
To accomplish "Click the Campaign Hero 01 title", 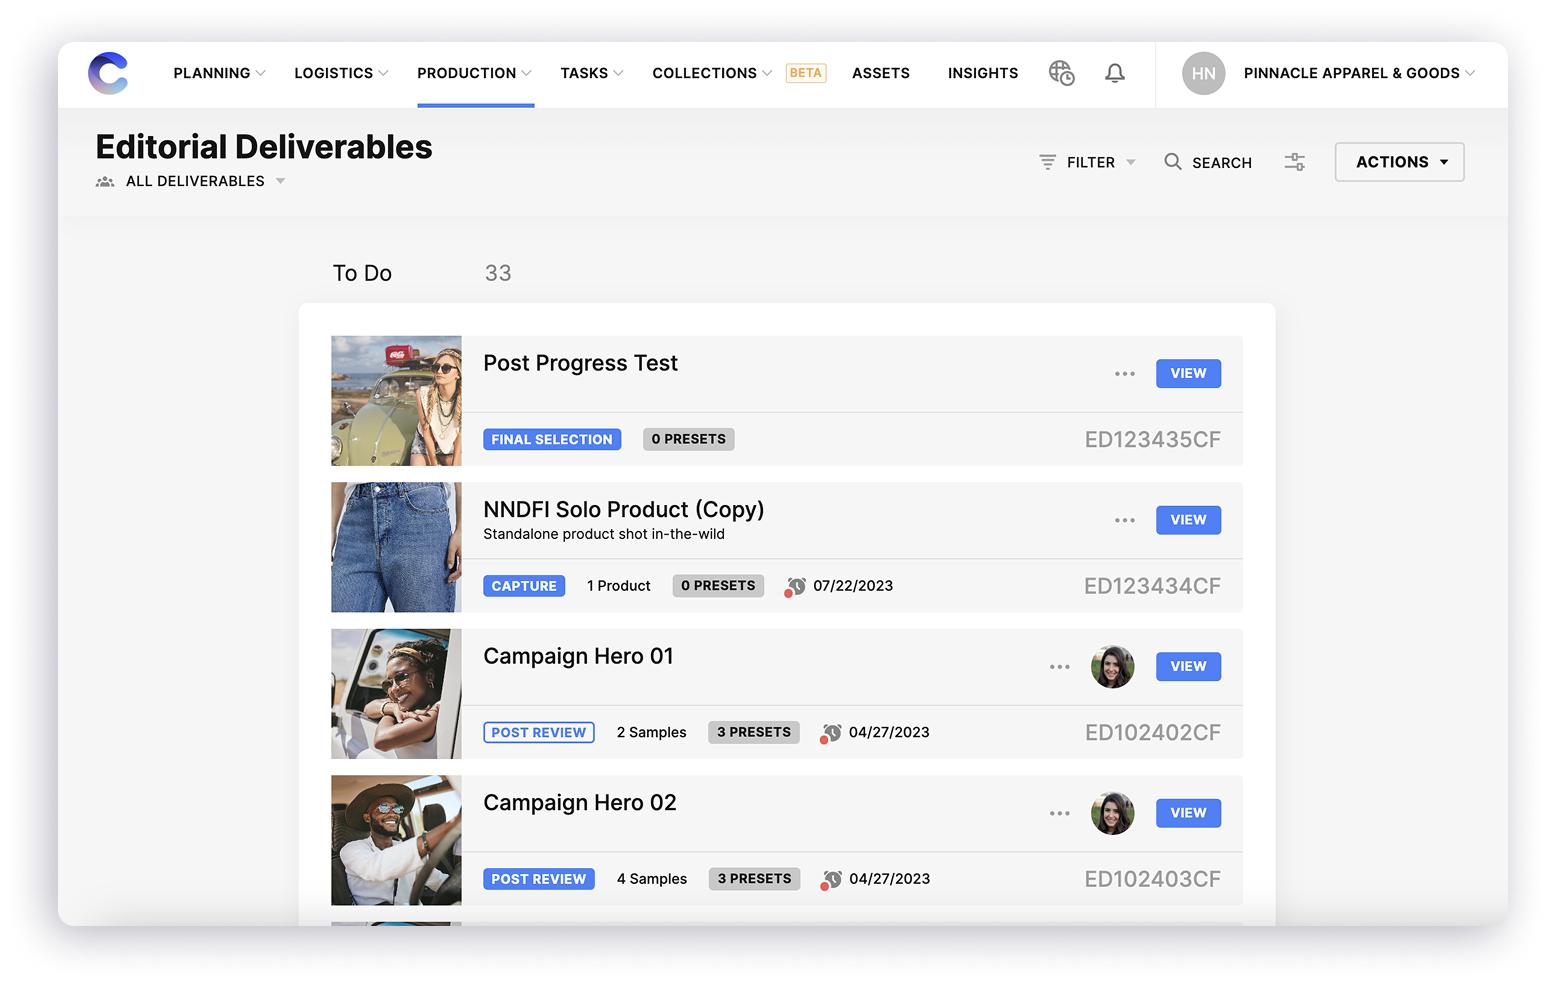I will (x=578, y=656).
